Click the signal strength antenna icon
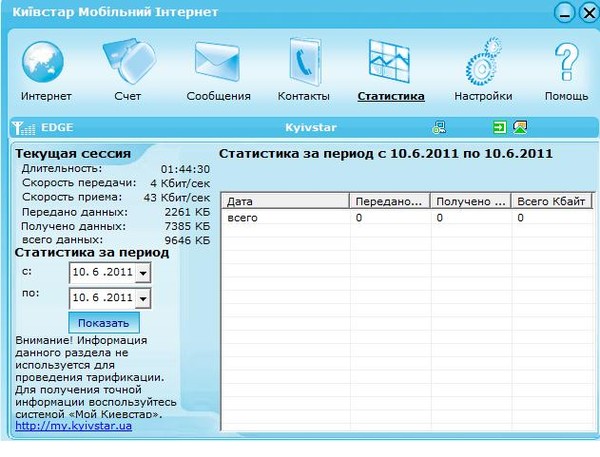Viewport: 600px width, 457px height. [23, 128]
